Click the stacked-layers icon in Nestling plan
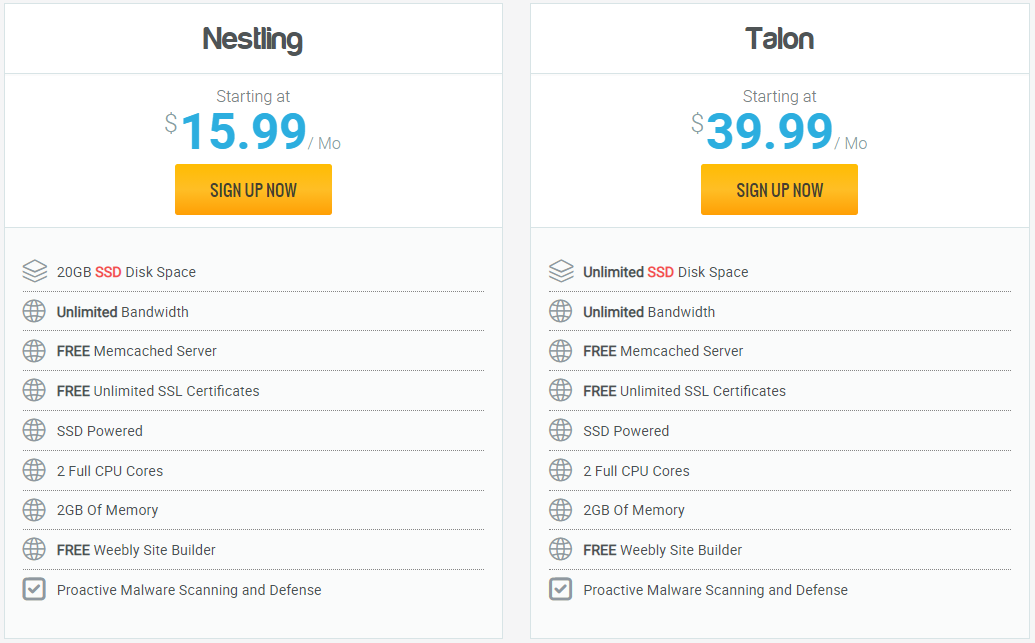This screenshot has width=1035, height=643. click(35, 271)
